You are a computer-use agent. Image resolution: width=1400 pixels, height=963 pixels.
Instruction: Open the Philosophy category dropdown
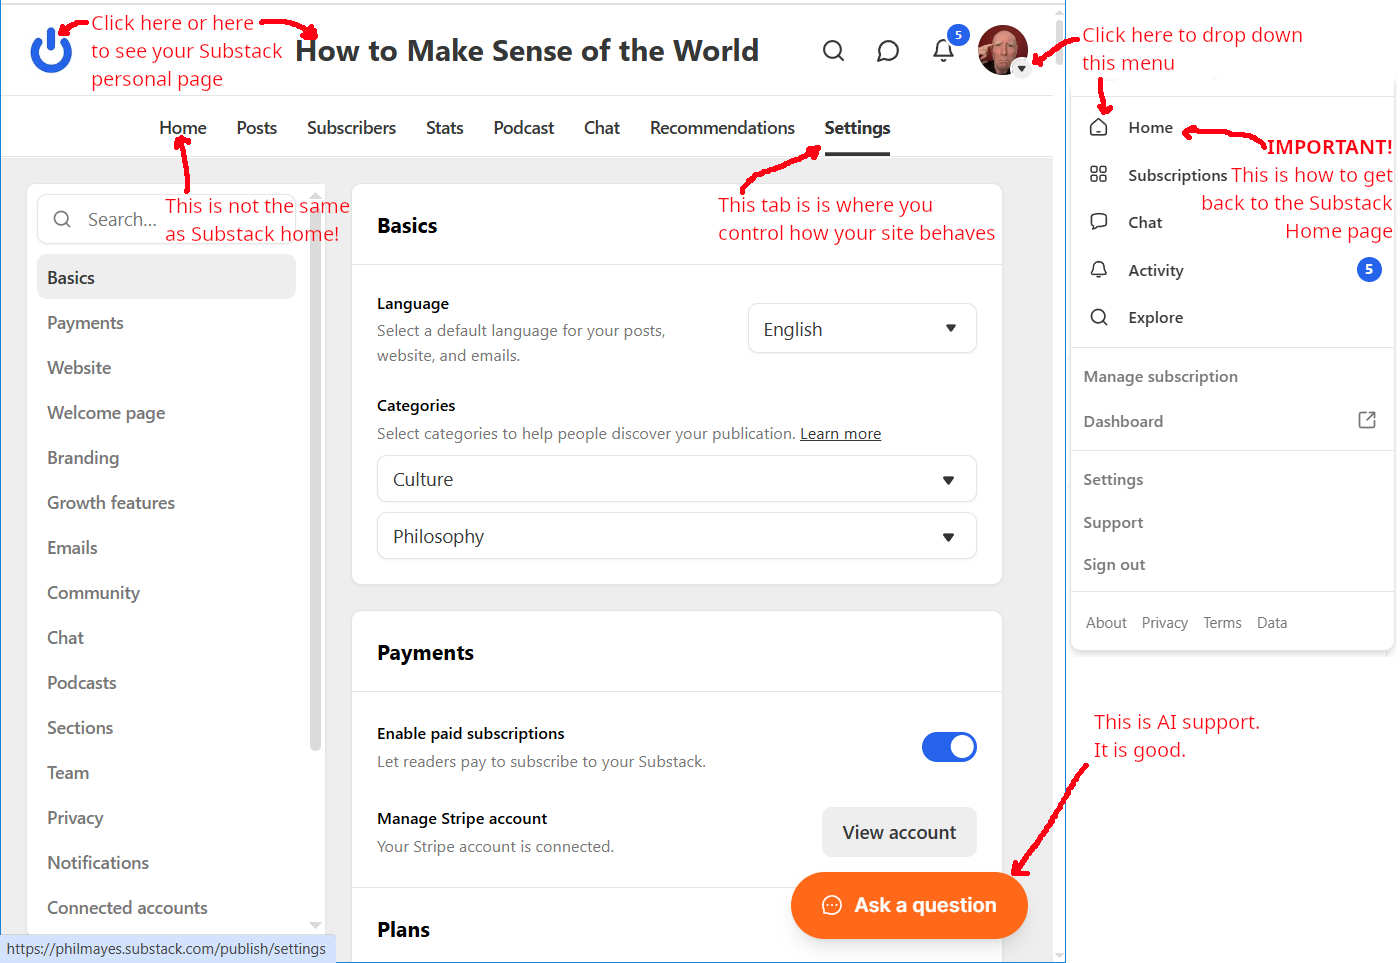pyautogui.click(x=676, y=537)
